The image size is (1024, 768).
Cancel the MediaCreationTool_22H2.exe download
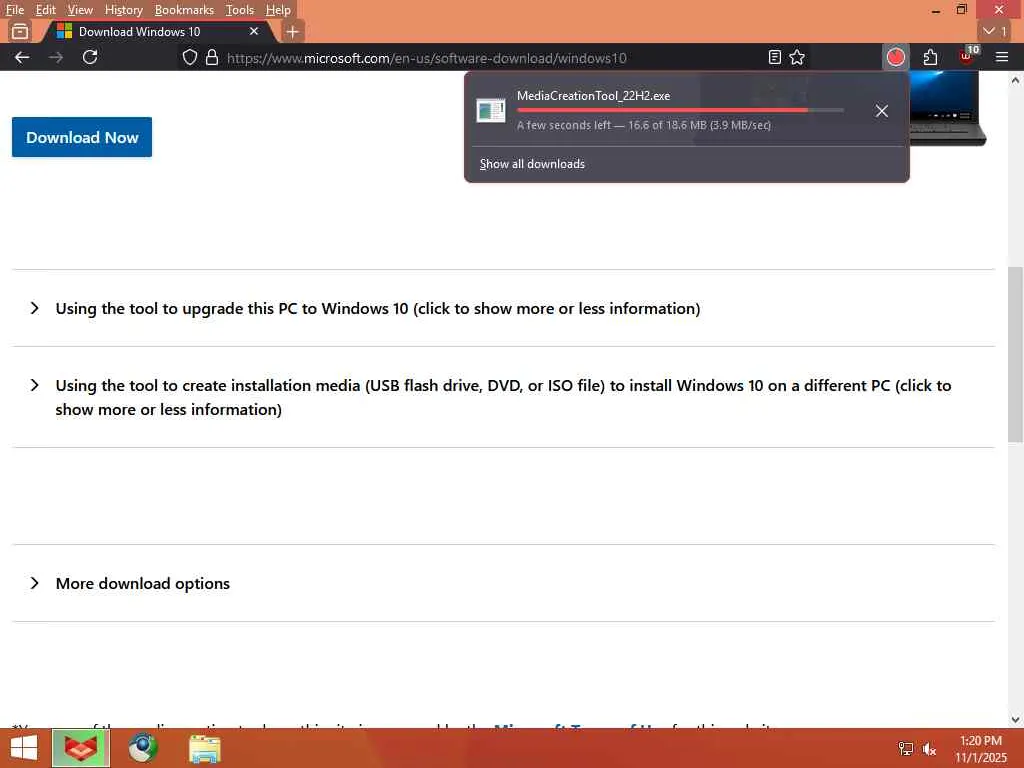click(x=882, y=111)
